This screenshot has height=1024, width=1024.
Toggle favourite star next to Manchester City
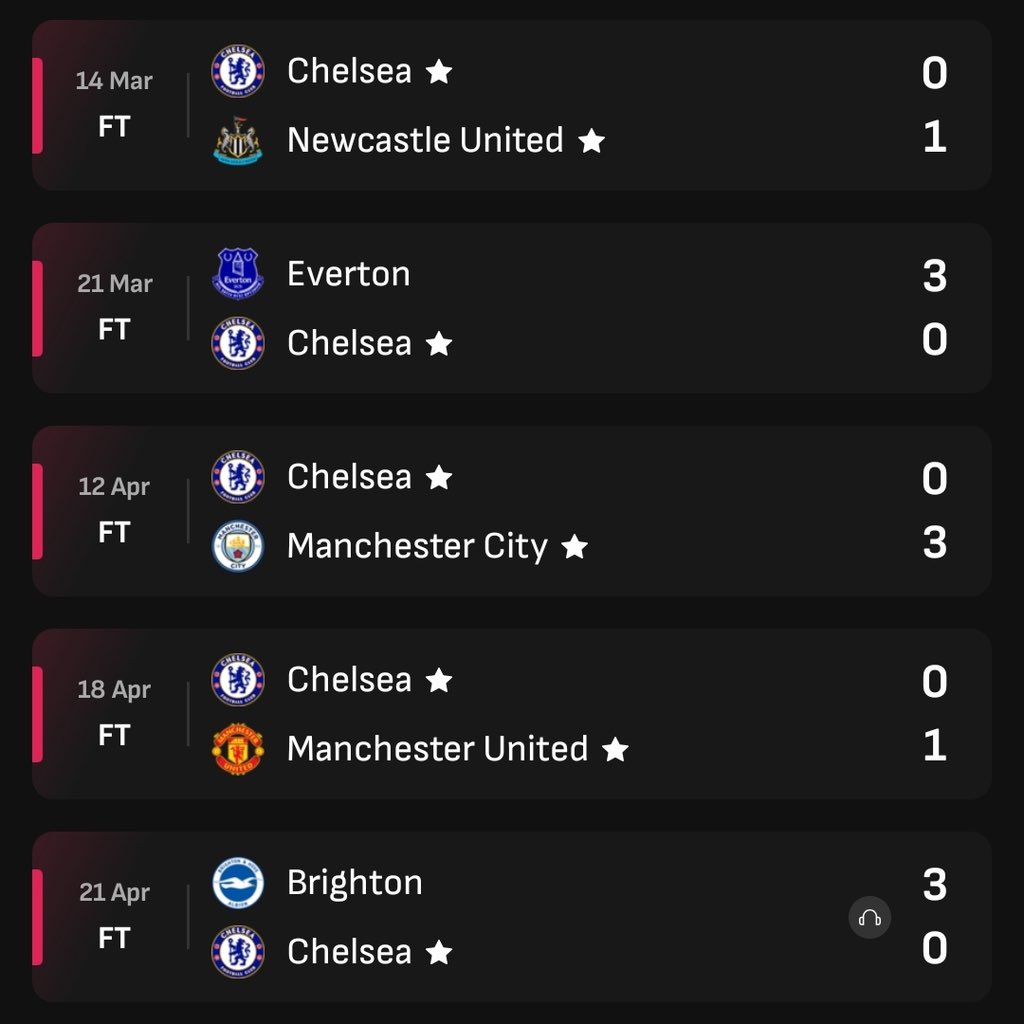[575, 546]
